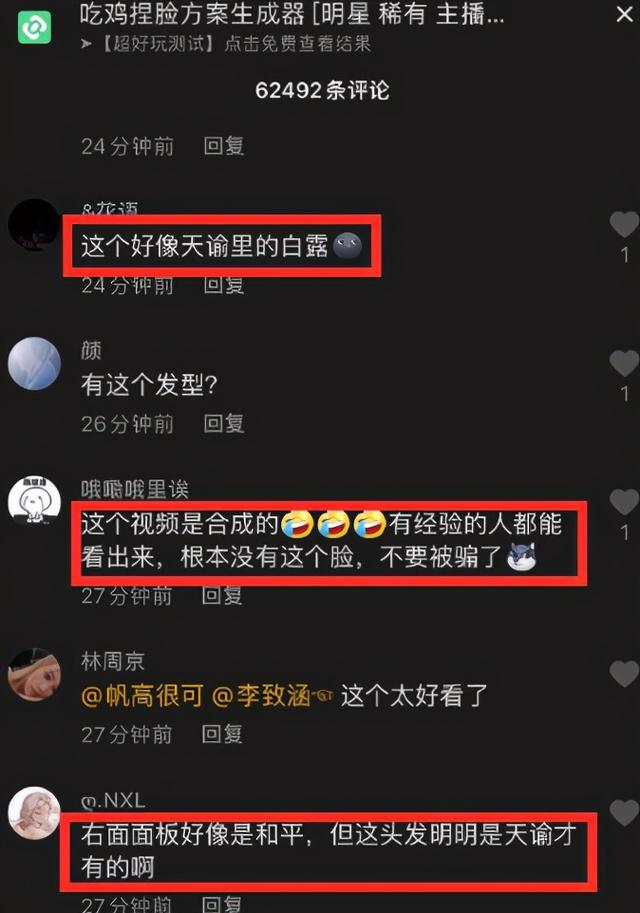The image size is (640, 913).
Task: Reply to 林周京's comment
Action: click(222, 734)
